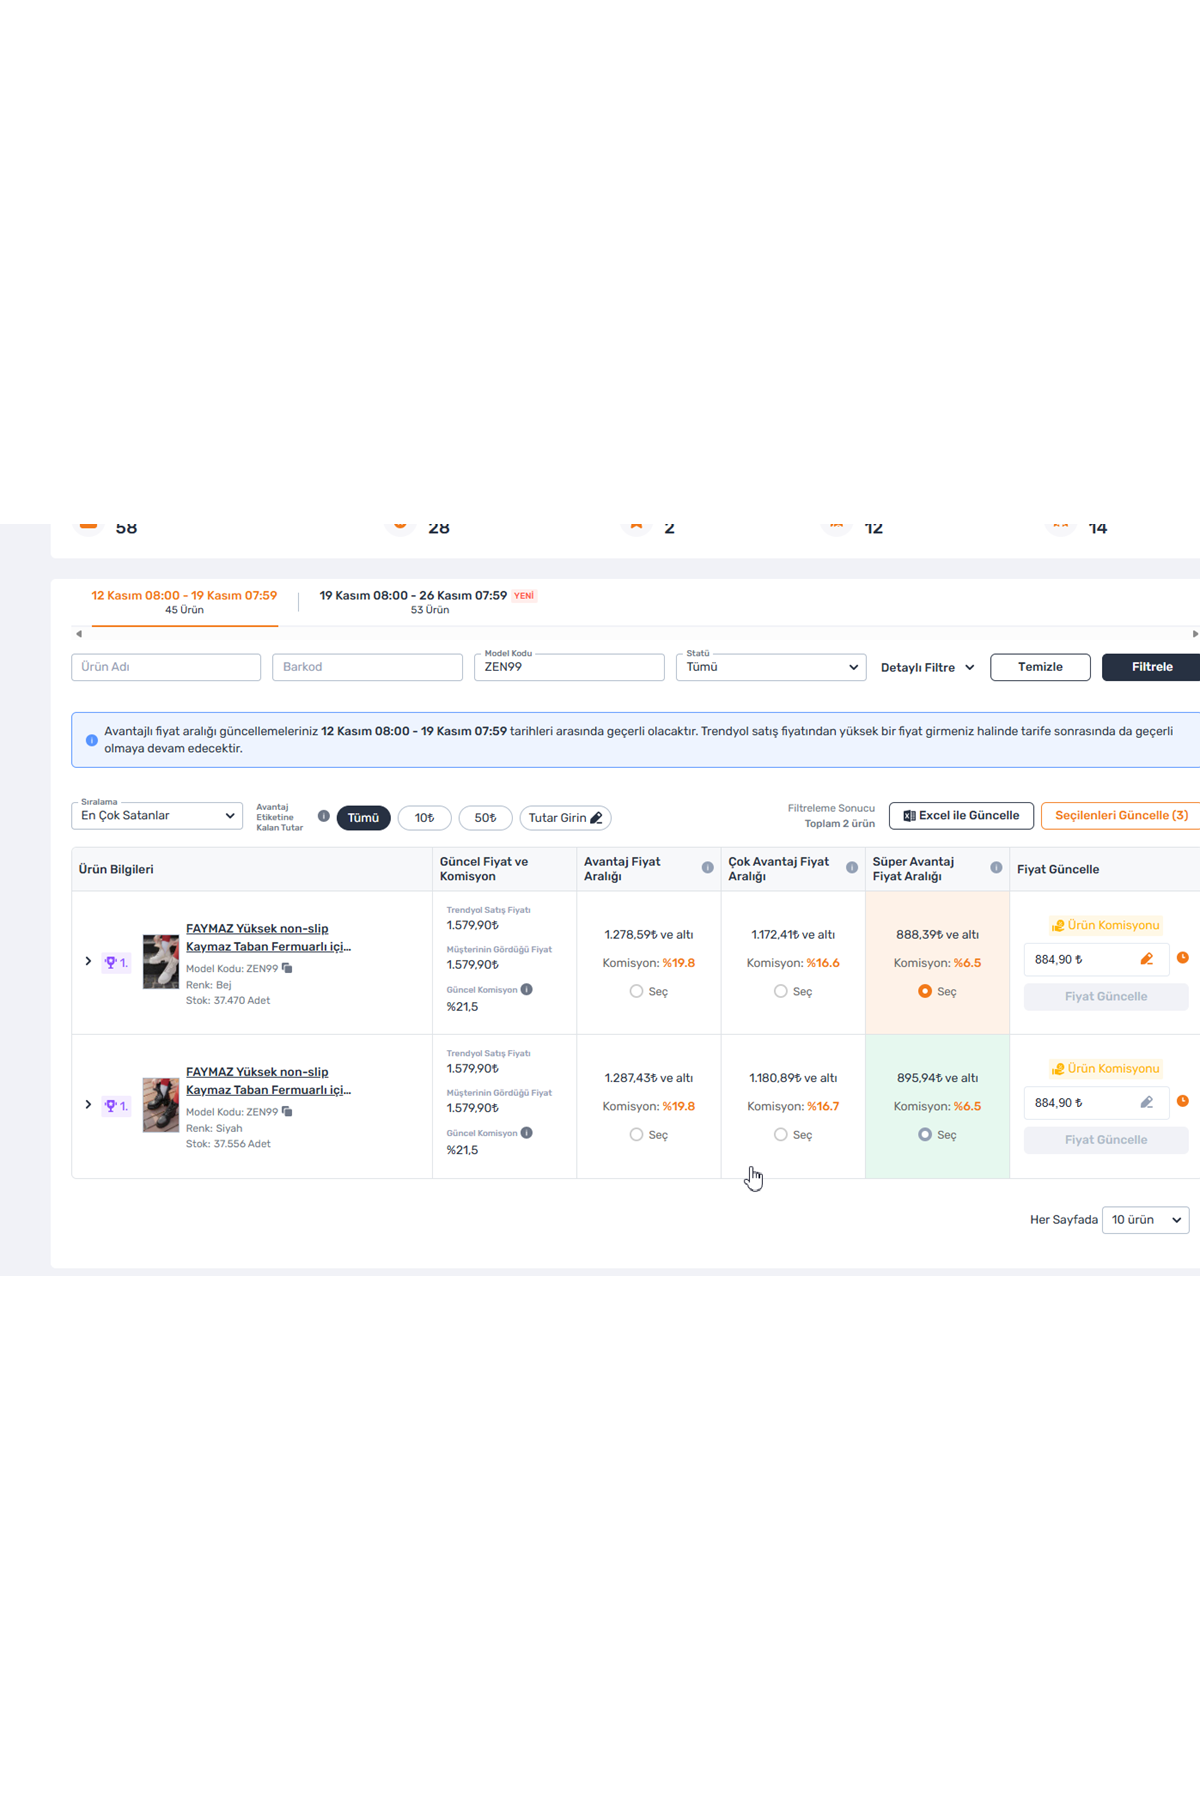Screen dimensions: 1200x1800
Task: Open info icon for Süper Avantaj Fiyat Aralığı
Action: pos(996,867)
